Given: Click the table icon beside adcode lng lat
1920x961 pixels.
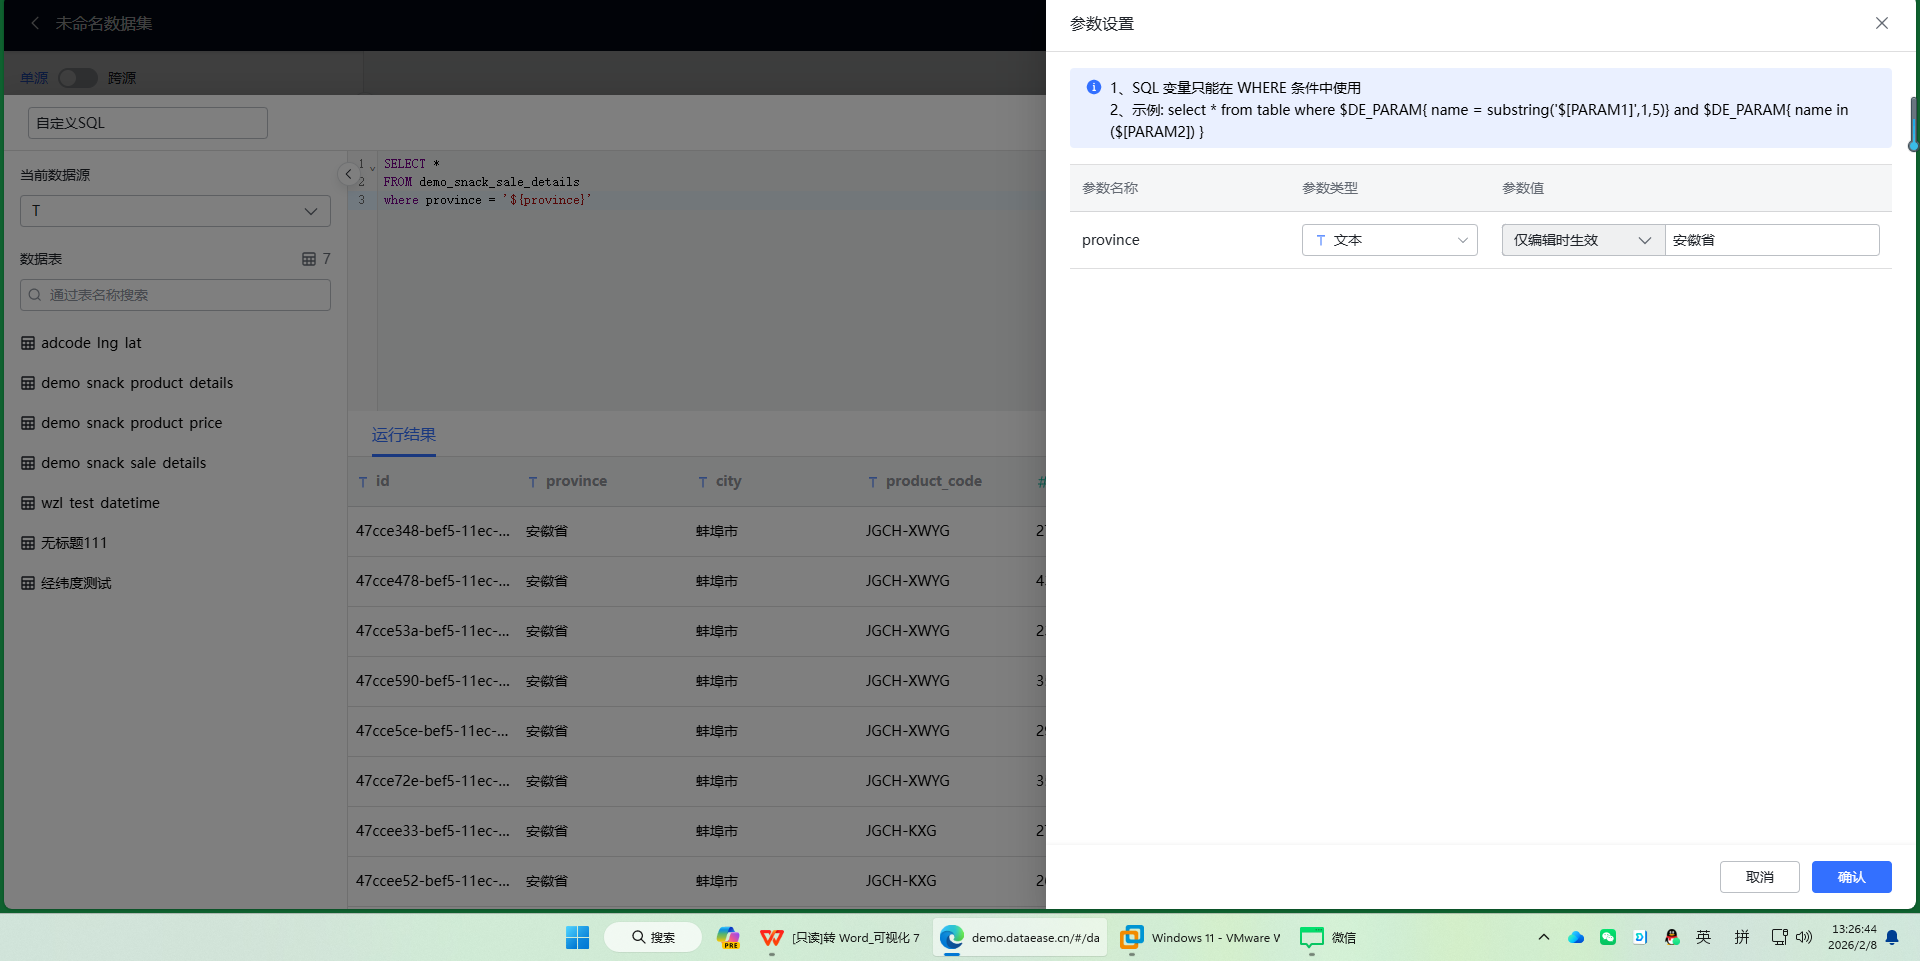Looking at the screenshot, I should click(28, 343).
